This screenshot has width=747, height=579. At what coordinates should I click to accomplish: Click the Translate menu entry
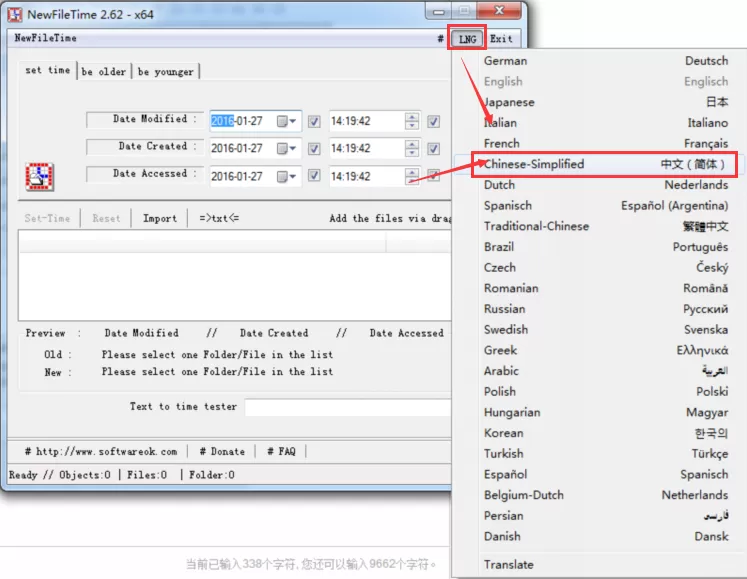599,565
